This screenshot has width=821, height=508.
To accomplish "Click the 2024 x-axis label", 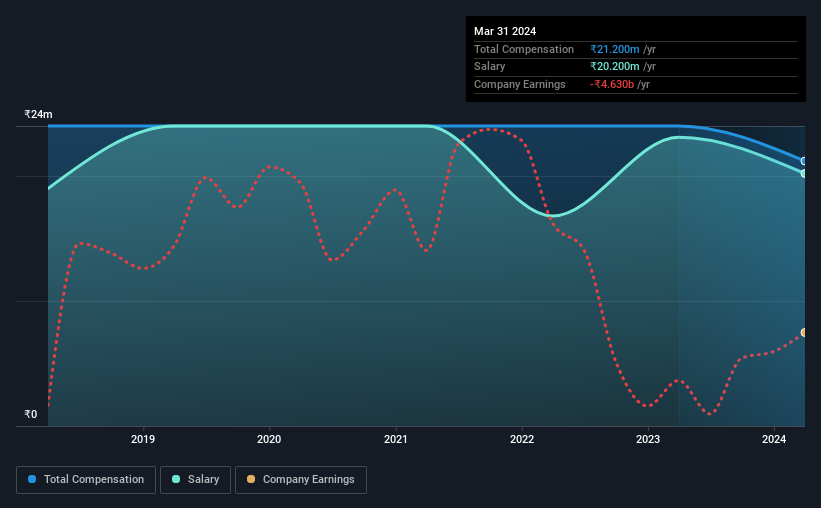I will tap(774, 439).
